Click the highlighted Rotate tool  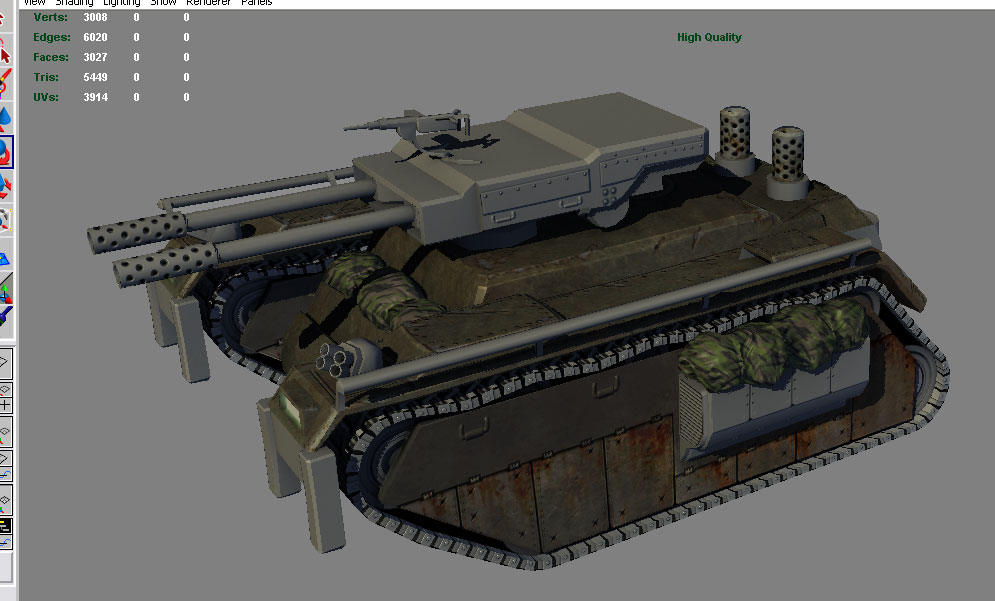4,152
